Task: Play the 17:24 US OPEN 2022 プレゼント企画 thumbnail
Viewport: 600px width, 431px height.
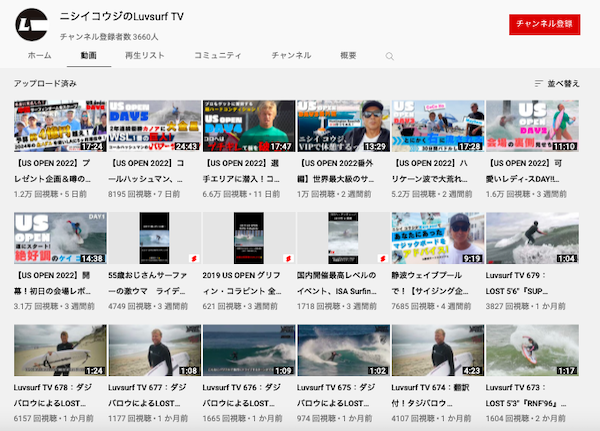Action: [60, 126]
